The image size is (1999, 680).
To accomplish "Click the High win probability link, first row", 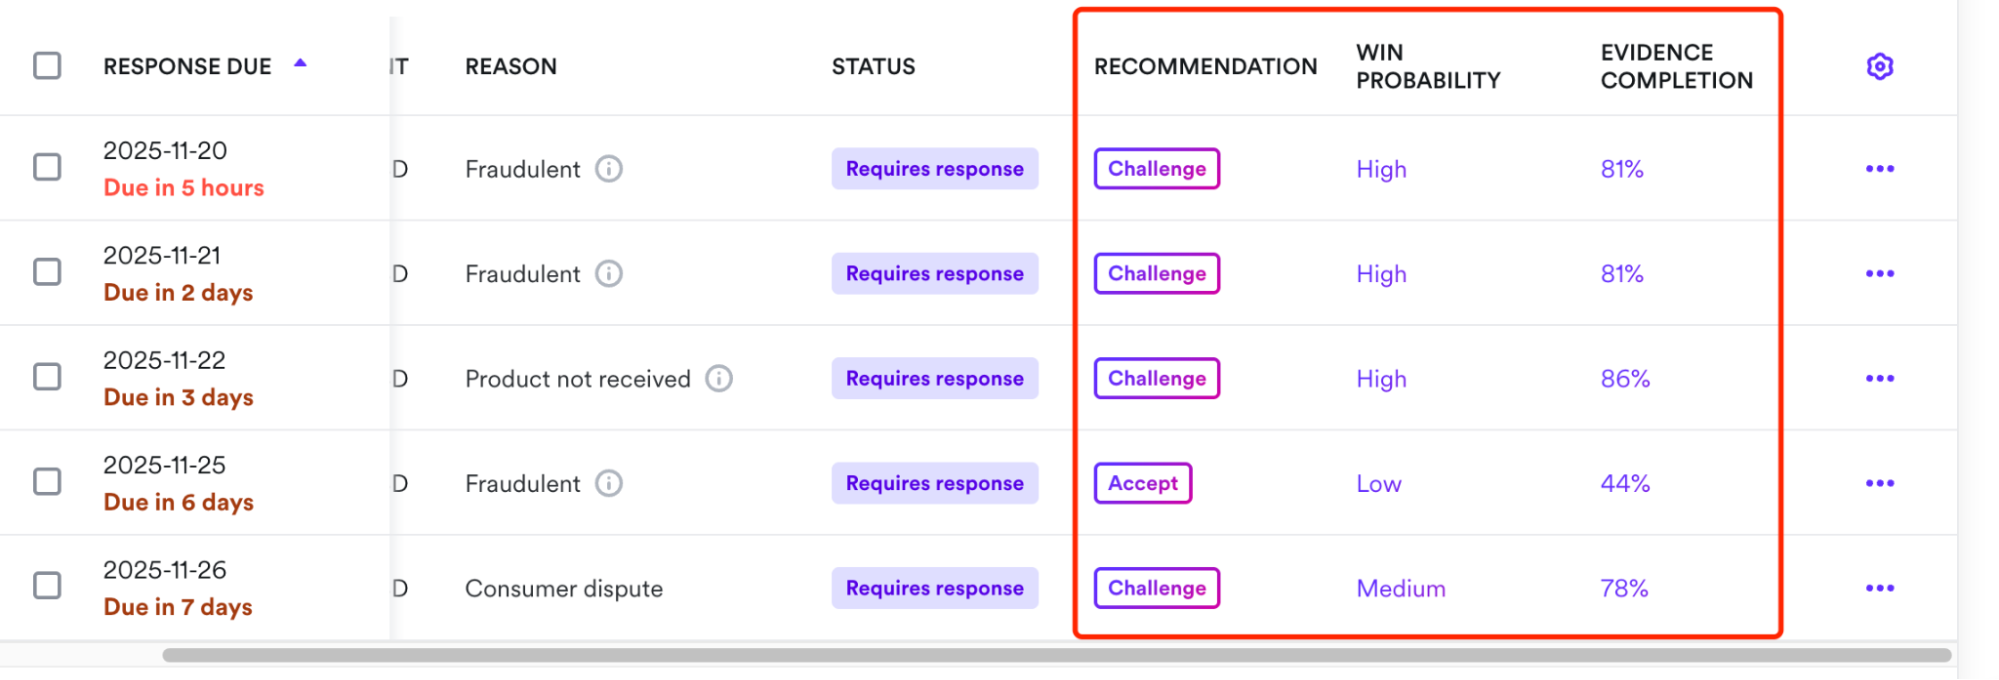I will (x=1380, y=169).
